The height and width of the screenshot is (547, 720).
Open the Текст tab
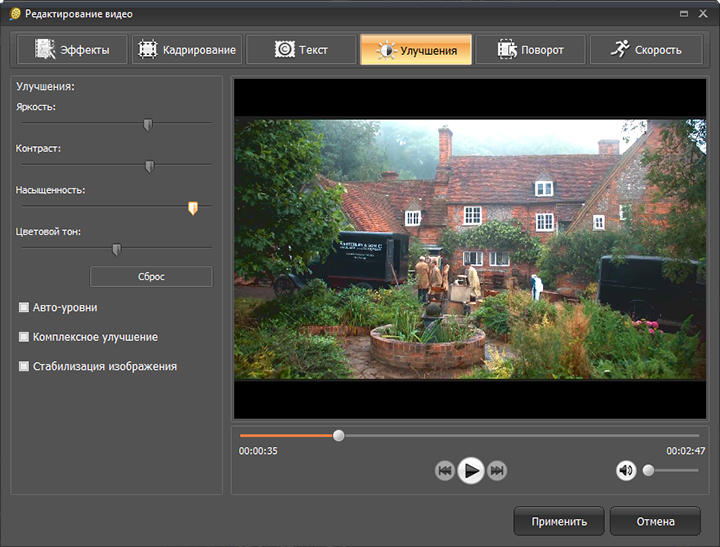point(301,50)
